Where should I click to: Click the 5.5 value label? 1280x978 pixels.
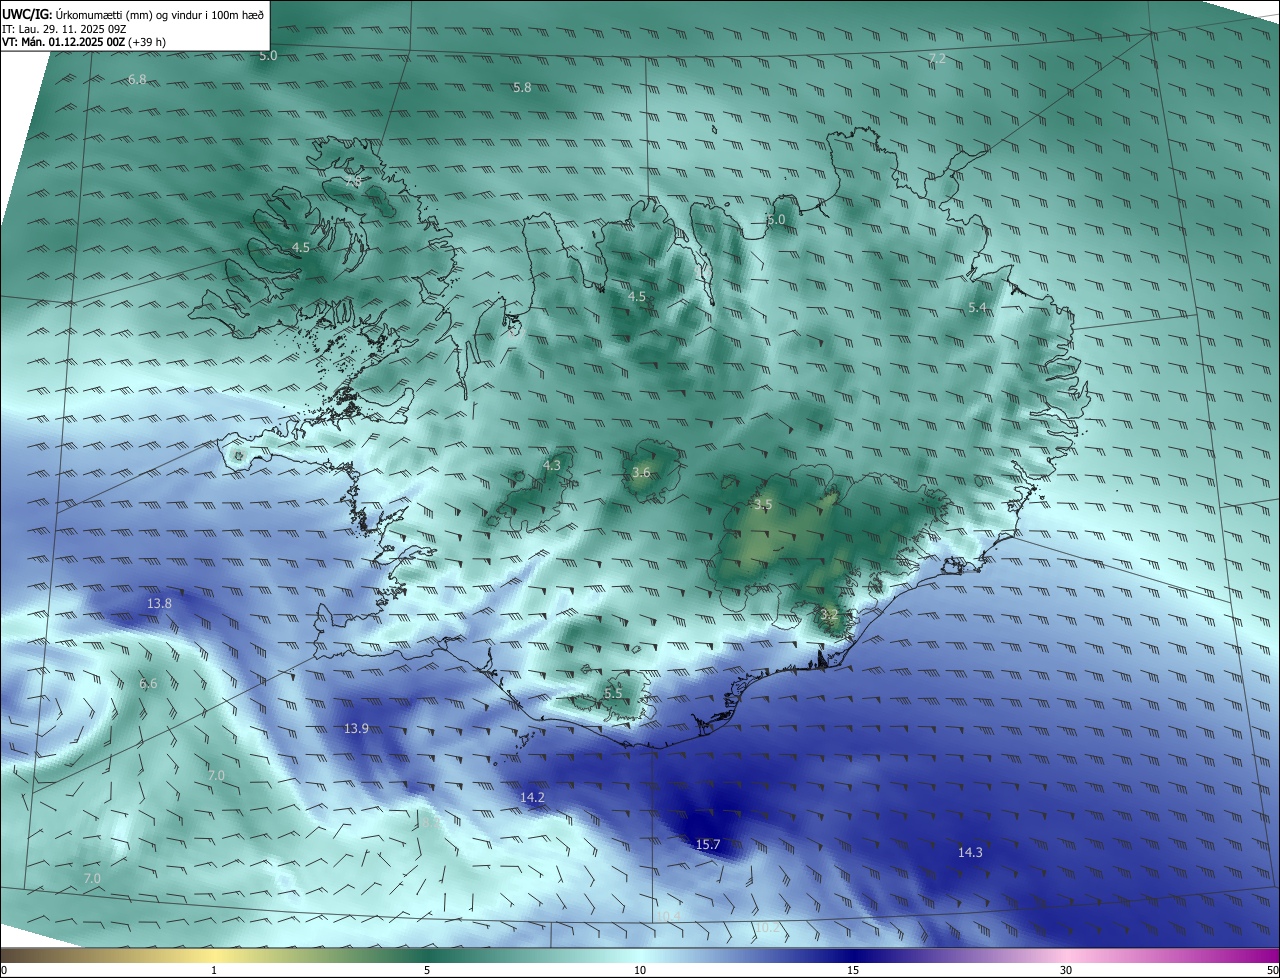pos(613,693)
